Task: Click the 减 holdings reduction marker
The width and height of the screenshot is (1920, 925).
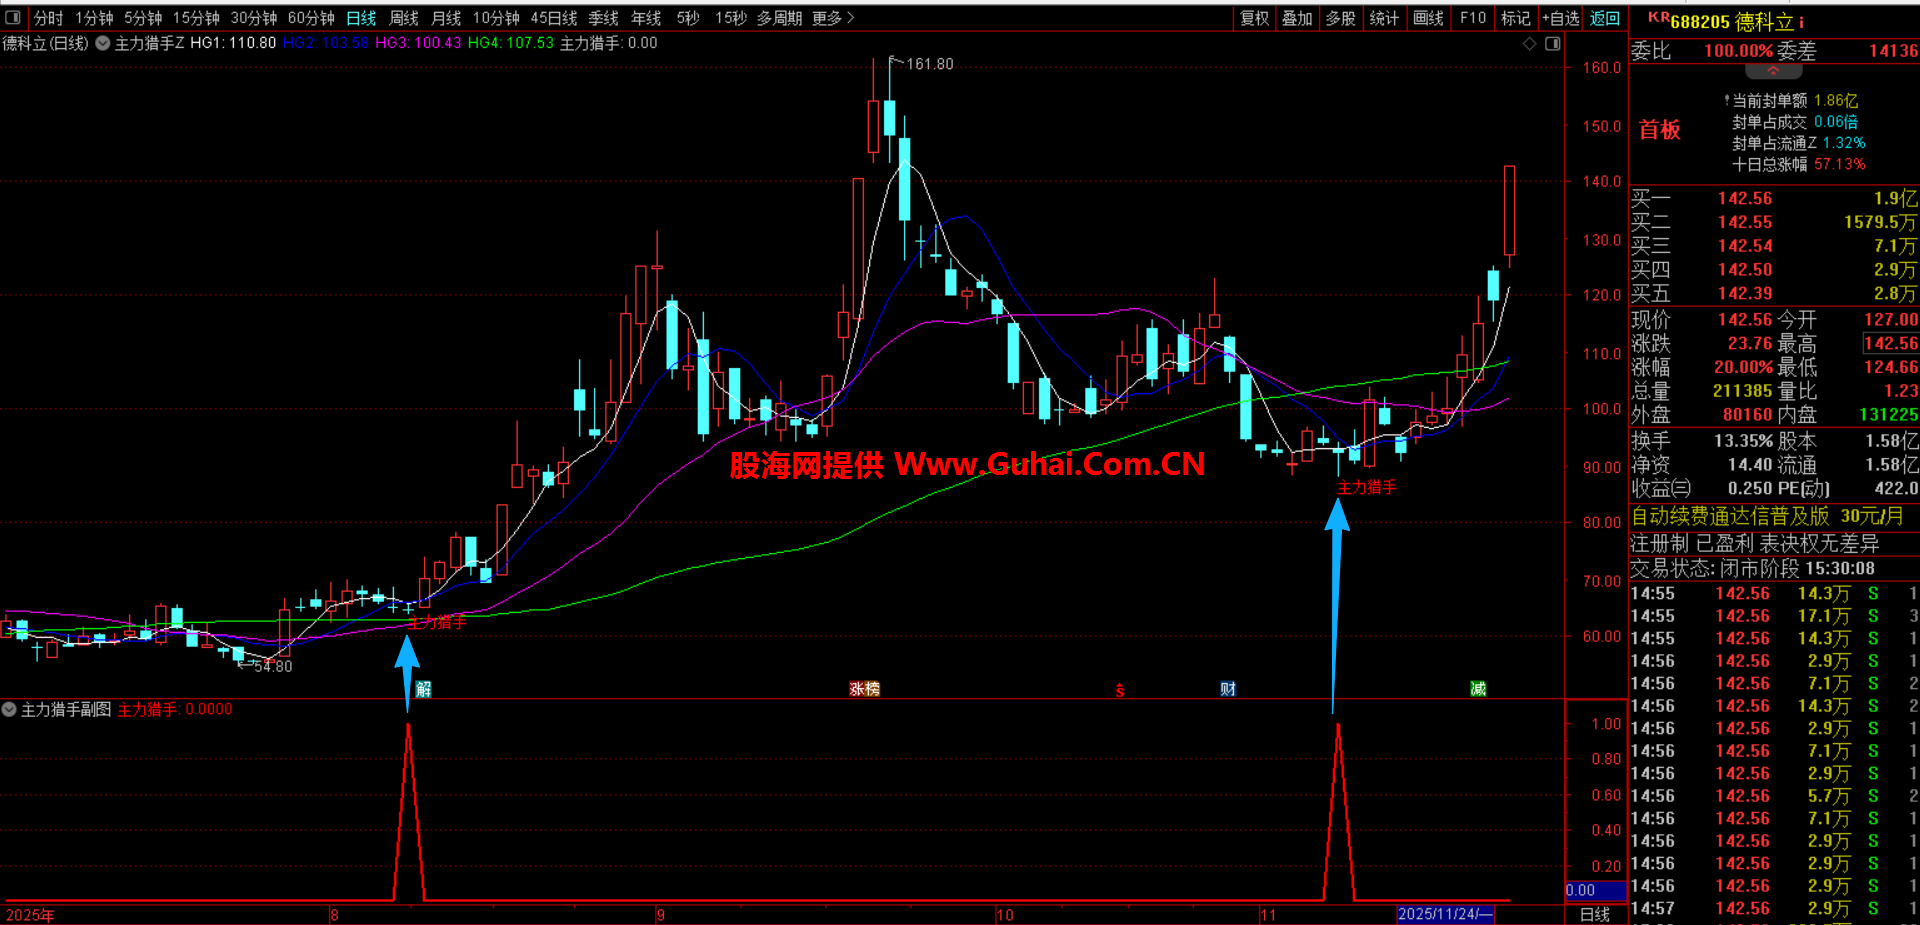Action: 1478,689
